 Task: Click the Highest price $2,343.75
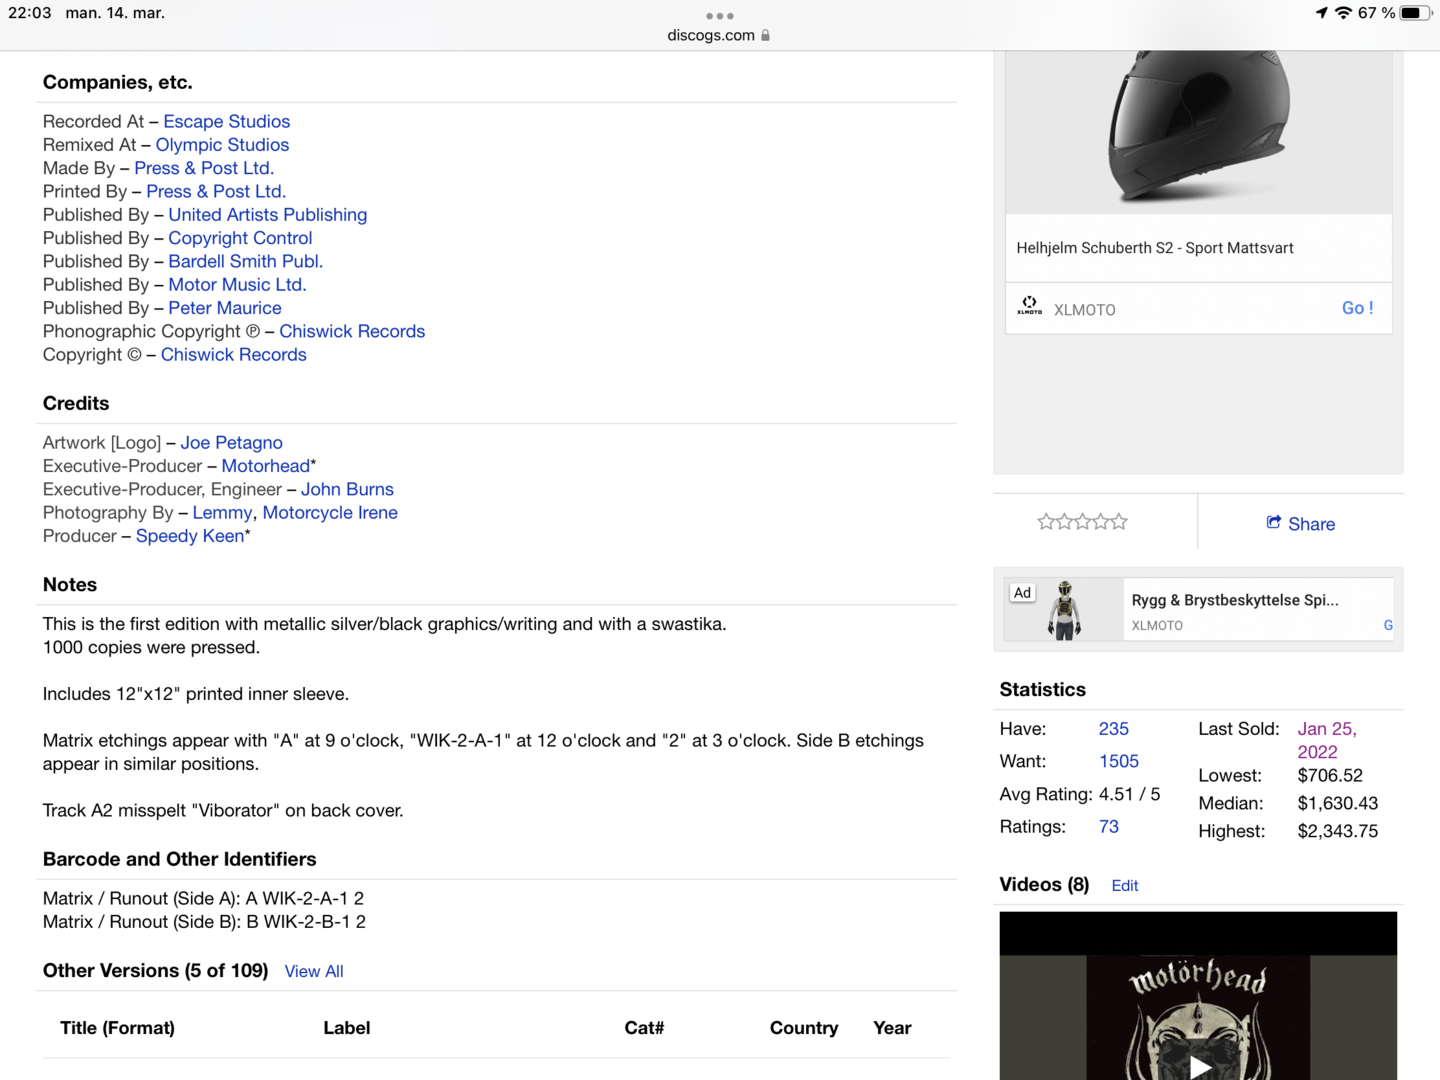[x=1338, y=832]
